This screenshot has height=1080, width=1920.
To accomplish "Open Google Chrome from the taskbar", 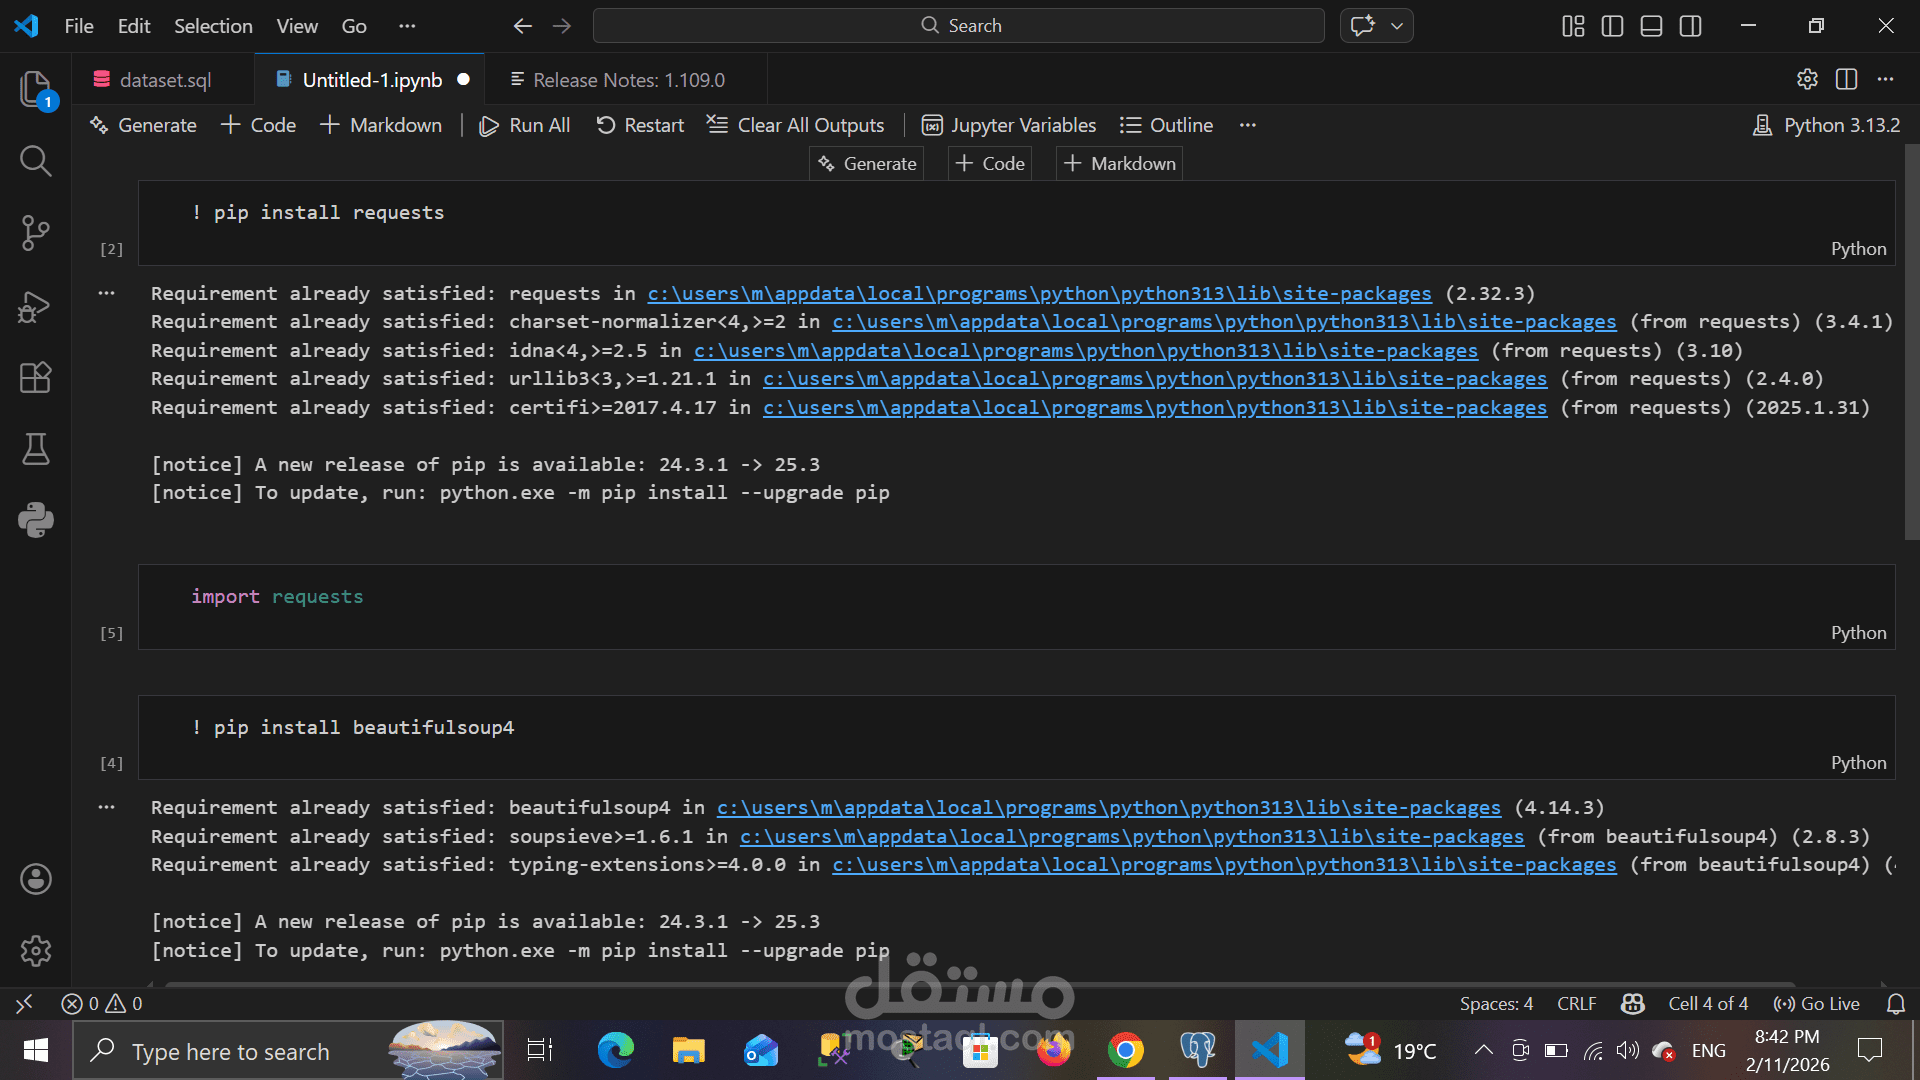I will (x=1125, y=1050).
